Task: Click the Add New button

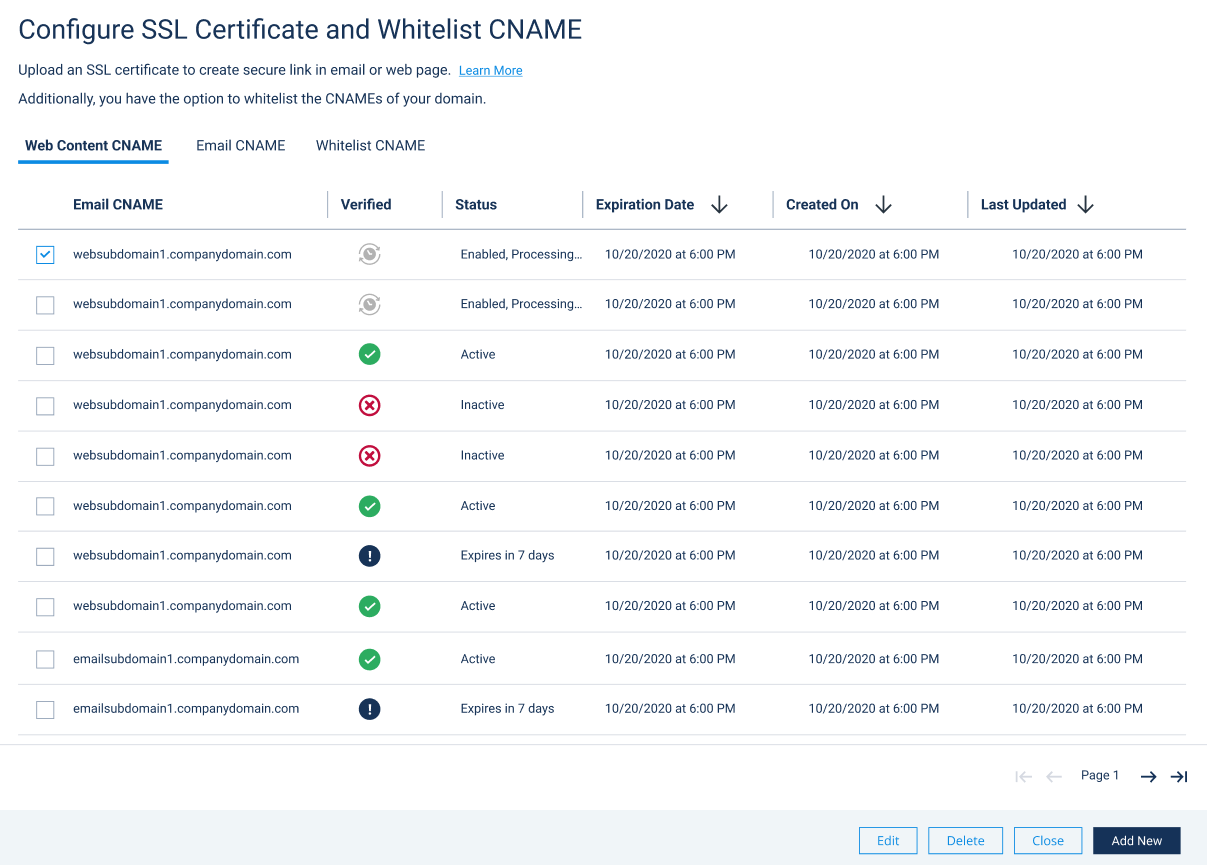Action: (x=1137, y=840)
